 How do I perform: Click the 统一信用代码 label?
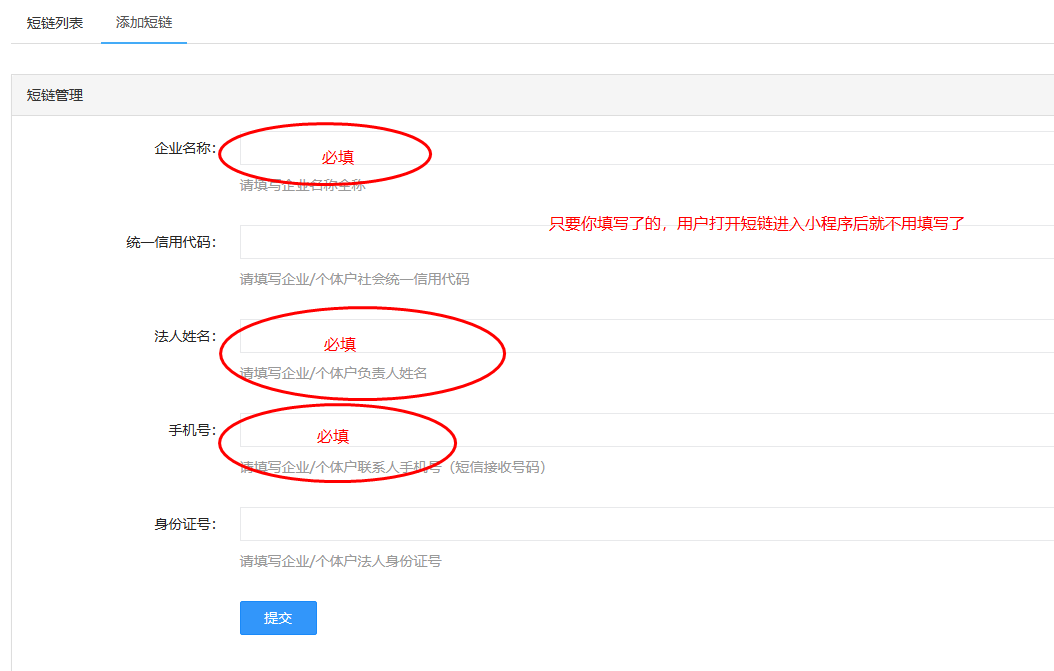(171, 242)
